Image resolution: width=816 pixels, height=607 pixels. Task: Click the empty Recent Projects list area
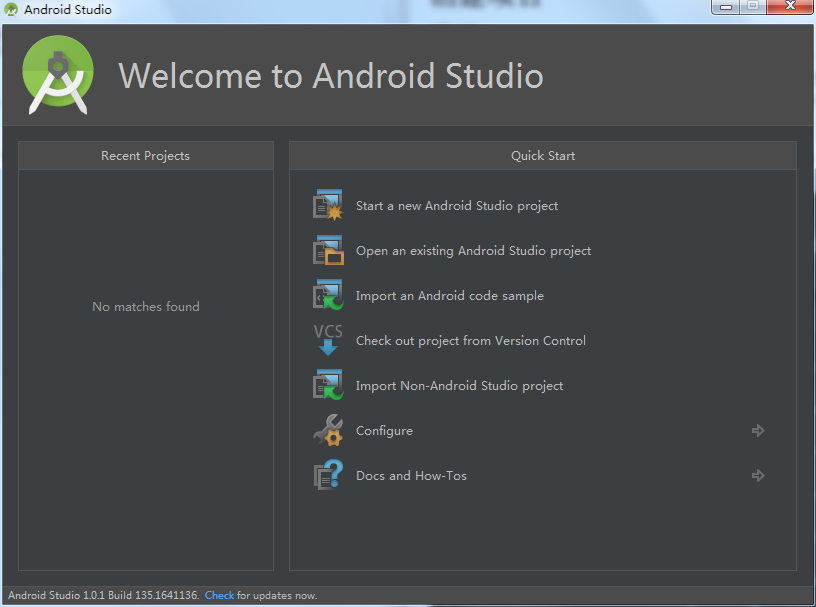pyautogui.click(x=146, y=400)
